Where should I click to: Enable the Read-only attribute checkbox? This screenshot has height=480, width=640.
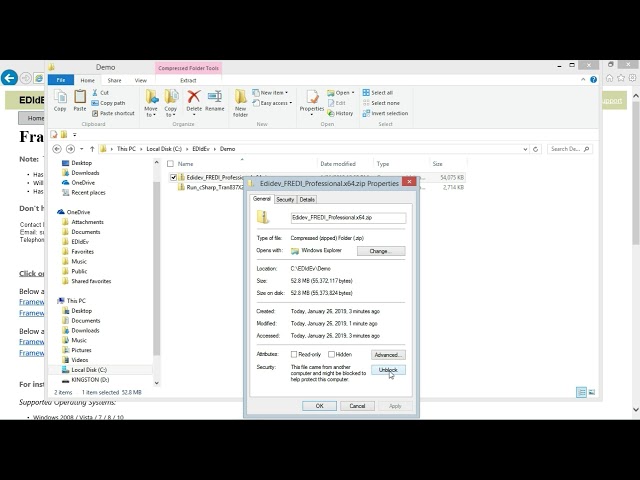click(294, 354)
